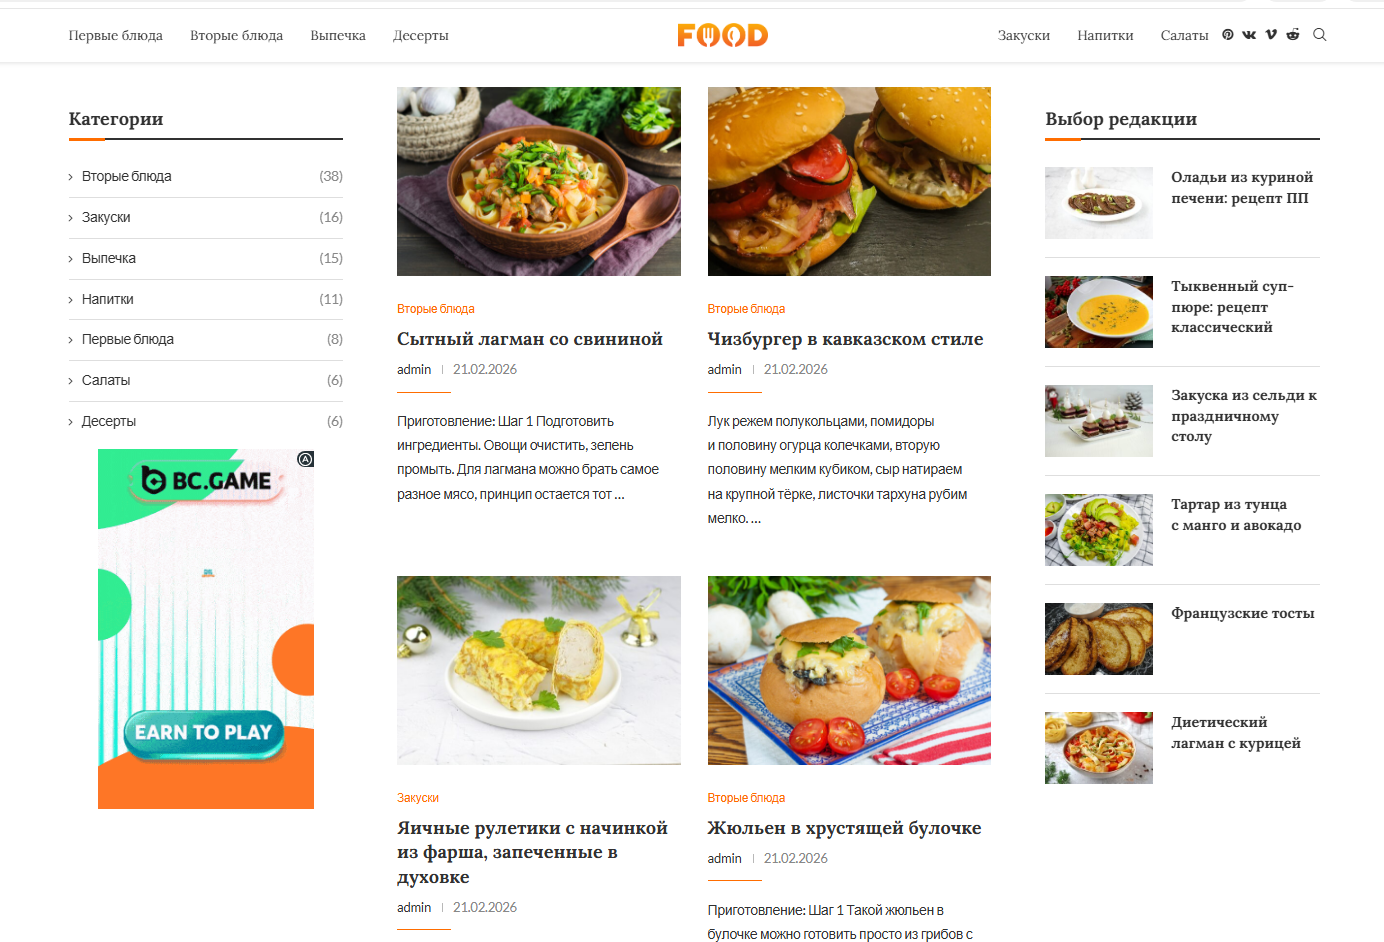Open article Сытный лагман со свининой

(530, 339)
